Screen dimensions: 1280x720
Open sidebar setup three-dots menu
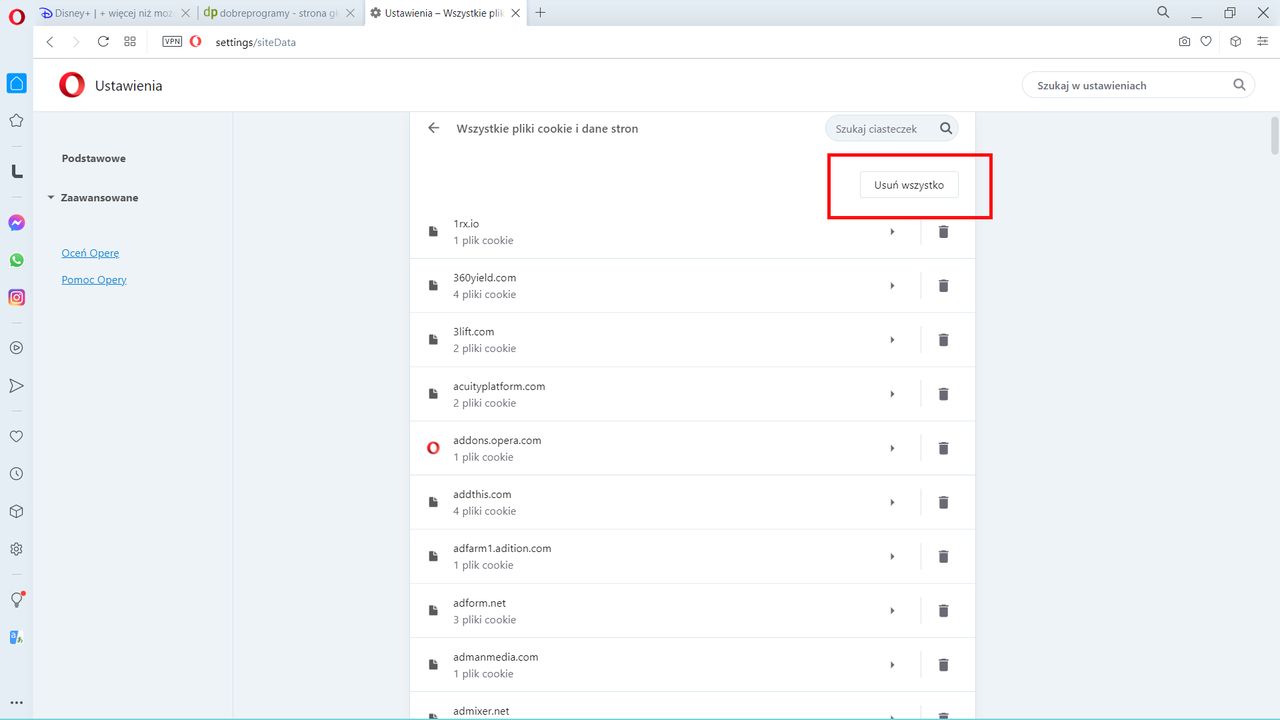[x=16, y=703]
